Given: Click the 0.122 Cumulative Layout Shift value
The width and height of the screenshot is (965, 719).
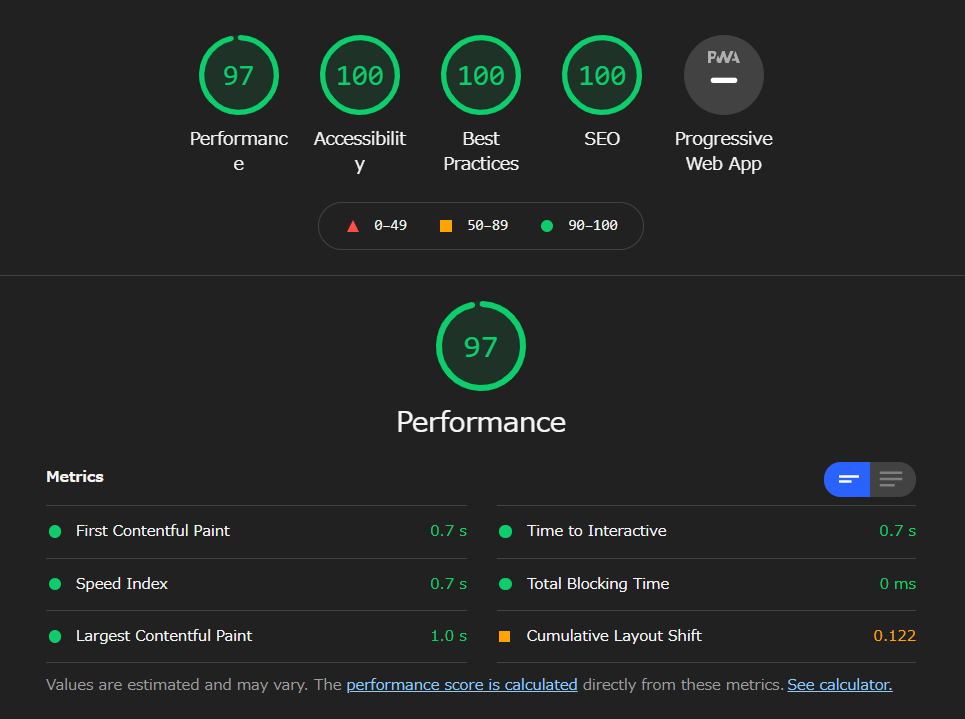Looking at the screenshot, I should click(894, 636).
